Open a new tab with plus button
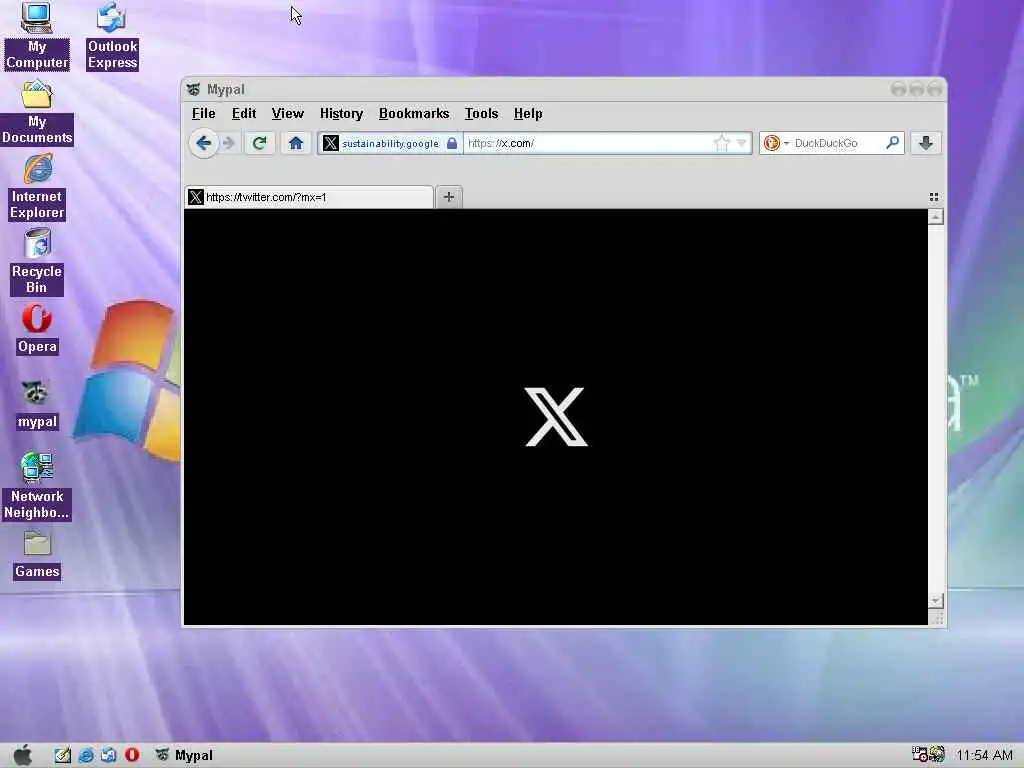 coord(449,197)
